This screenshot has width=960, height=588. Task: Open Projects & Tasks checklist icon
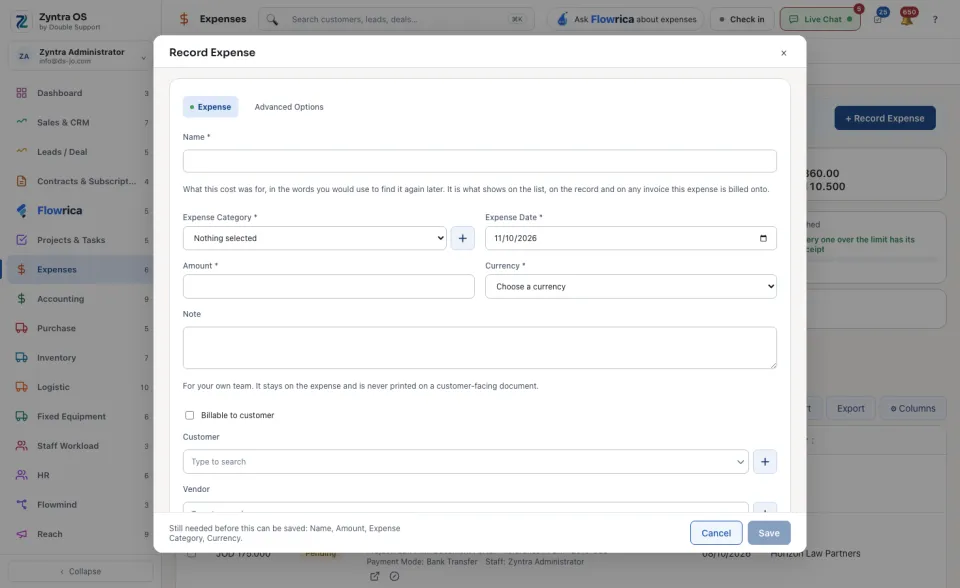coord(21,240)
